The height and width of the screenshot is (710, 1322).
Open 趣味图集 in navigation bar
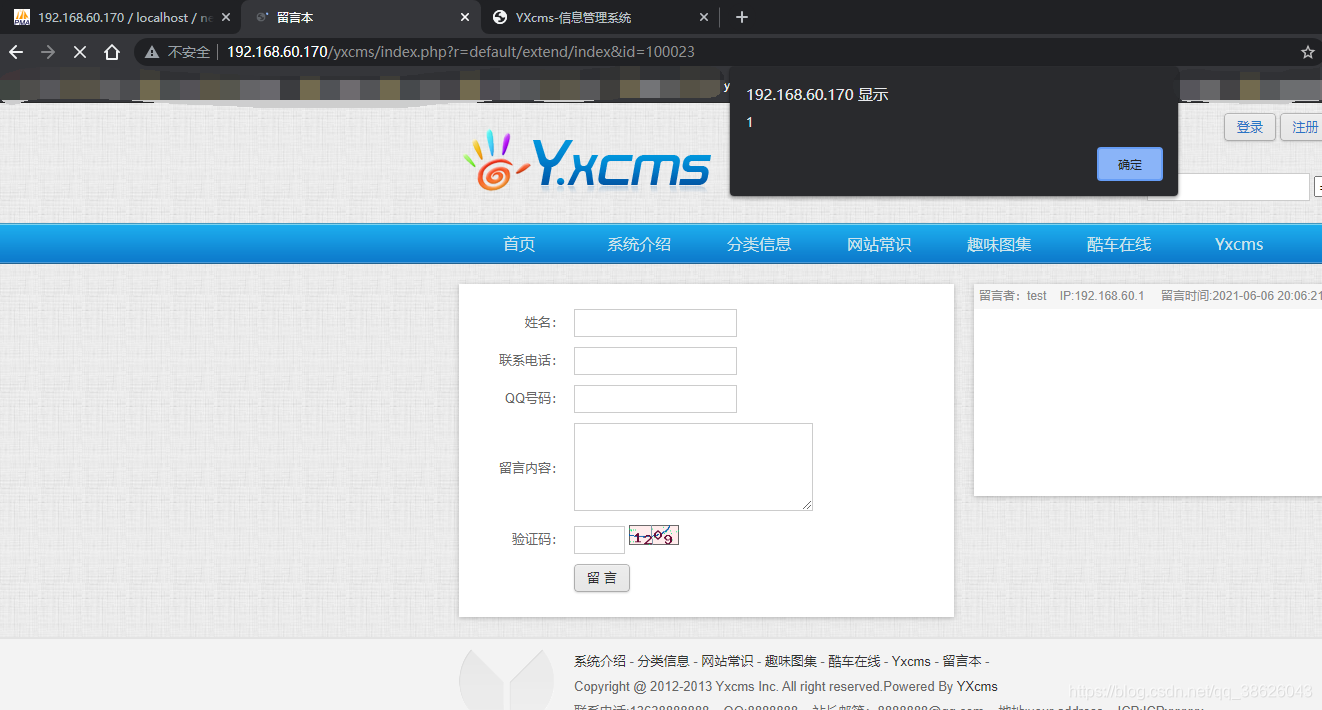pyautogui.click(x=999, y=244)
